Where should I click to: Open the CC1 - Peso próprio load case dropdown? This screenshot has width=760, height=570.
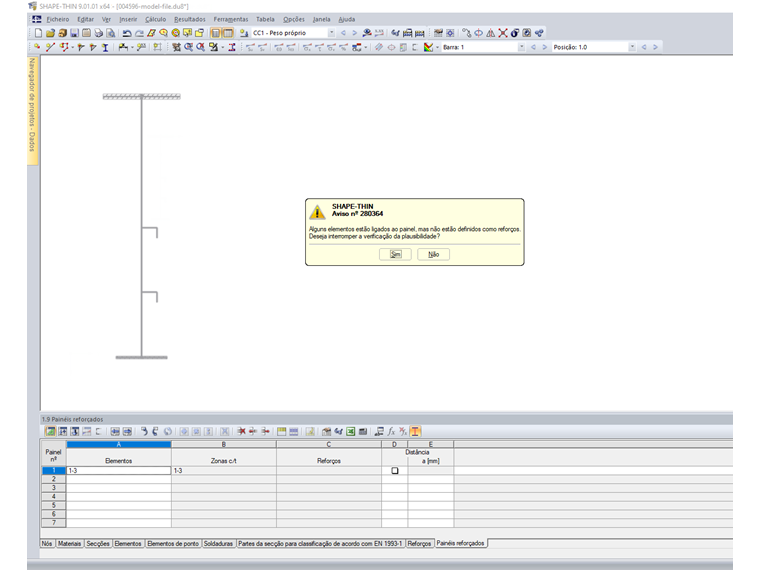click(x=332, y=33)
